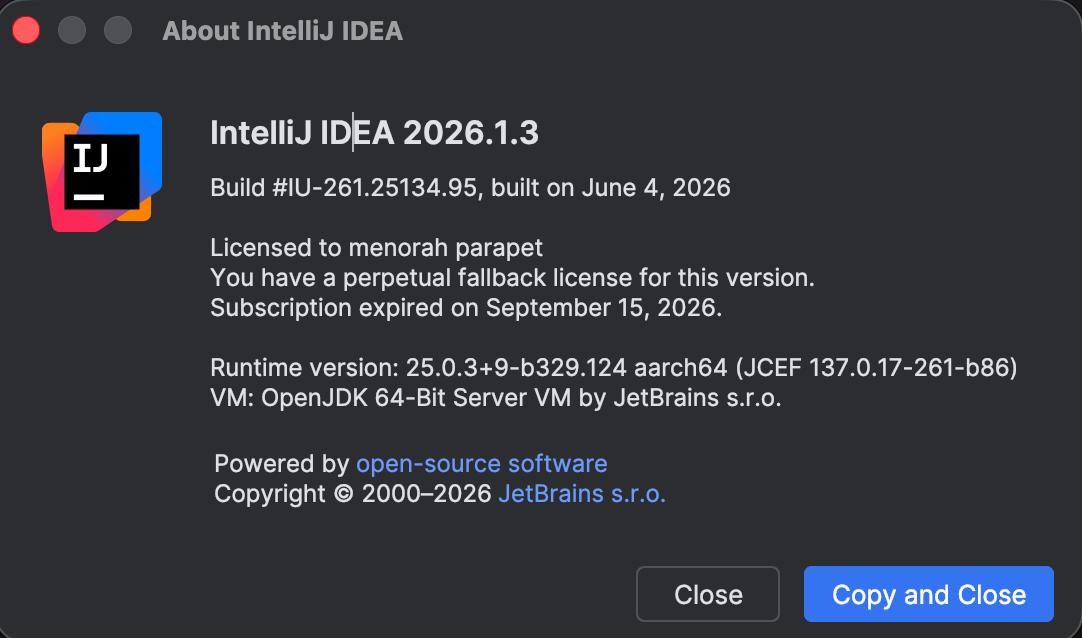
Task: Click the JCEF version in runtime line
Action: (x=876, y=368)
